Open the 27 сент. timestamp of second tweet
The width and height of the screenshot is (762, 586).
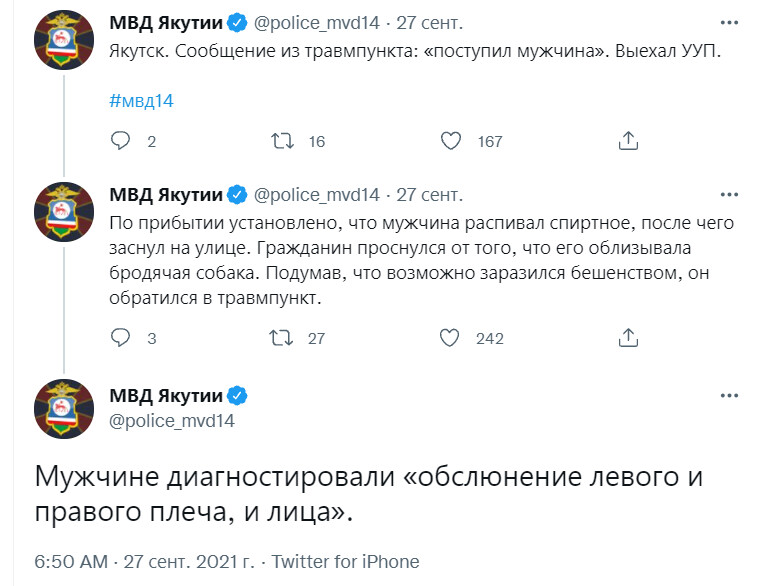click(x=430, y=195)
